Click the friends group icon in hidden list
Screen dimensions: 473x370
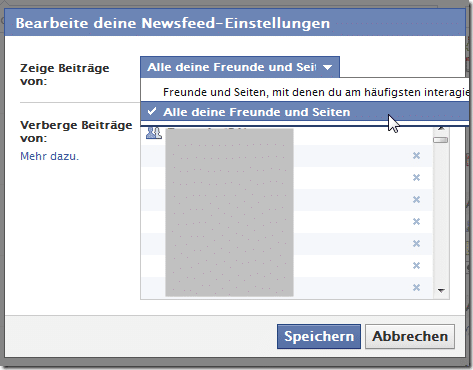[154, 133]
